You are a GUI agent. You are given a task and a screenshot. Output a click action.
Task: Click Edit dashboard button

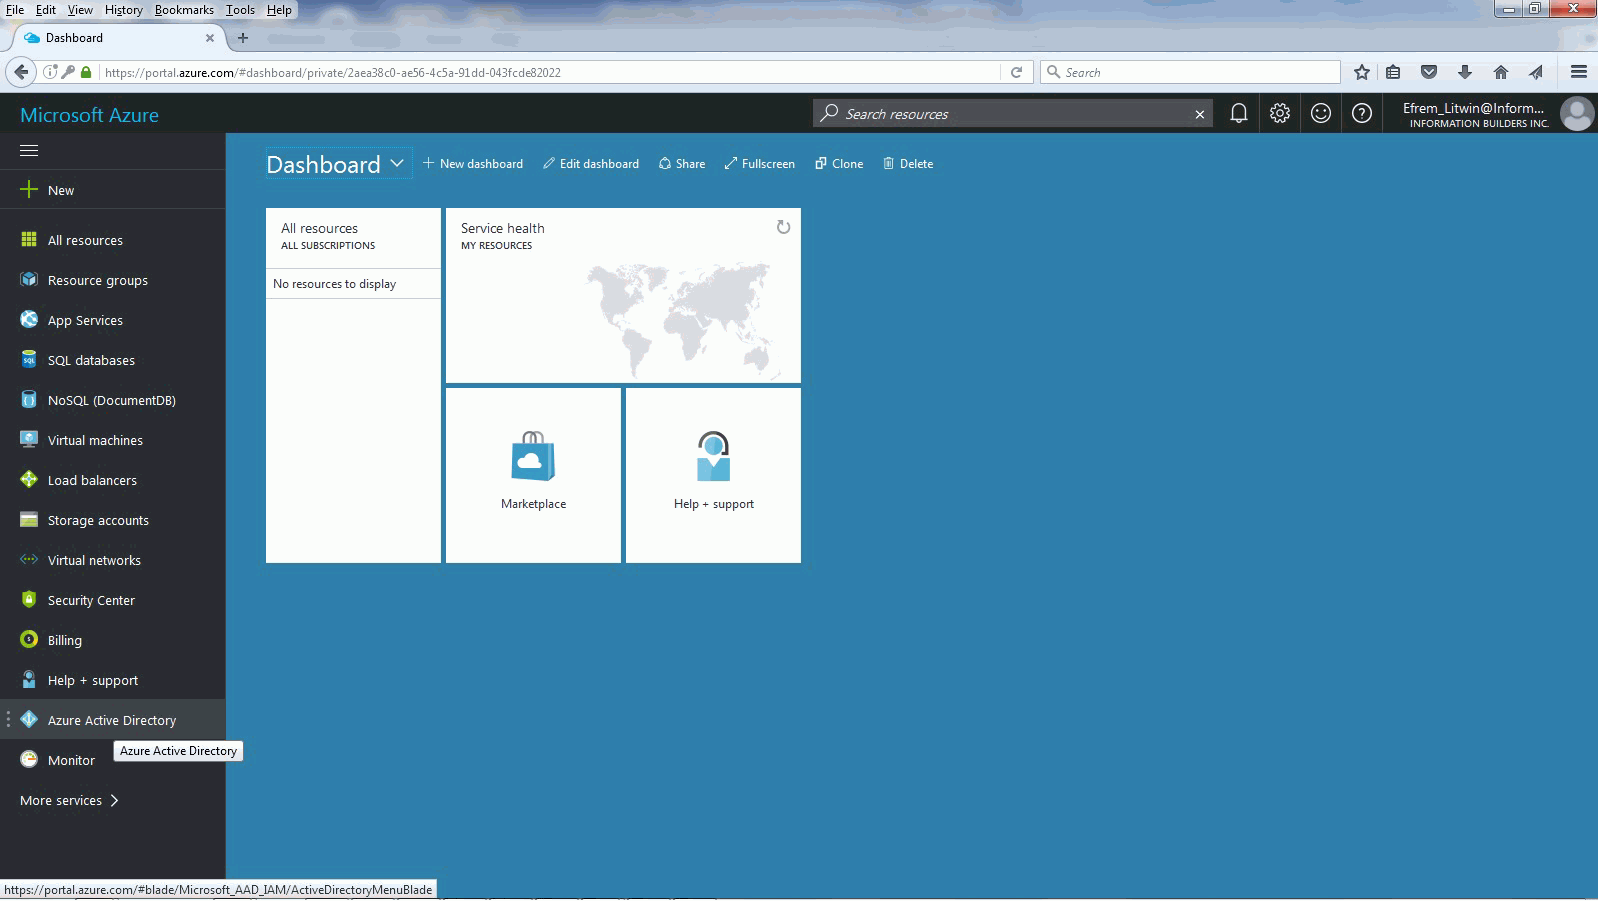click(x=591, y=164)
